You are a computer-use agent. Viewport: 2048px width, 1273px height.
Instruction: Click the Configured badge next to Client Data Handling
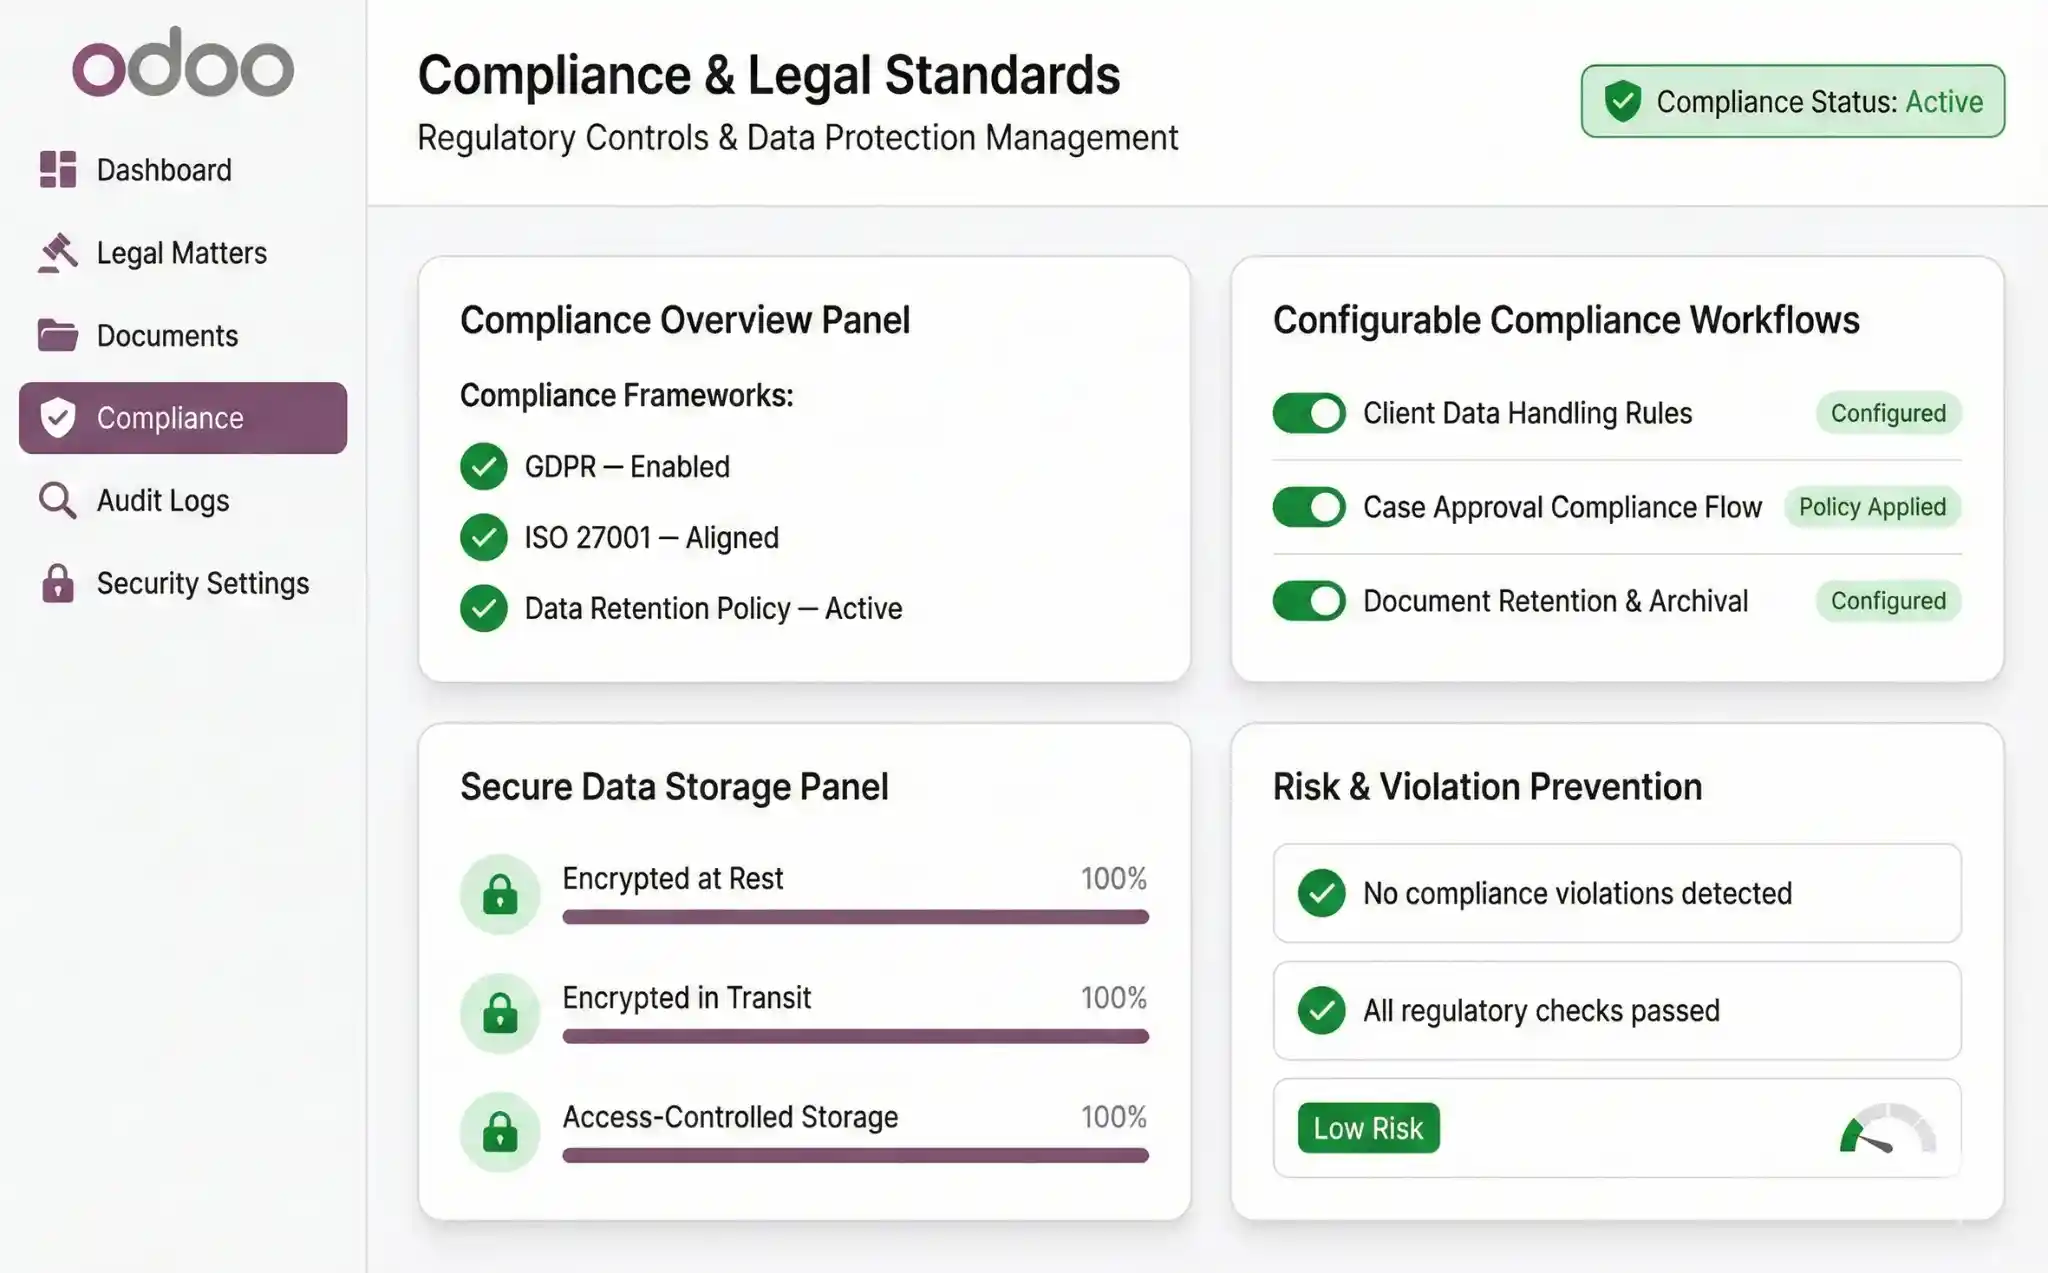(x=1887, y=413)
